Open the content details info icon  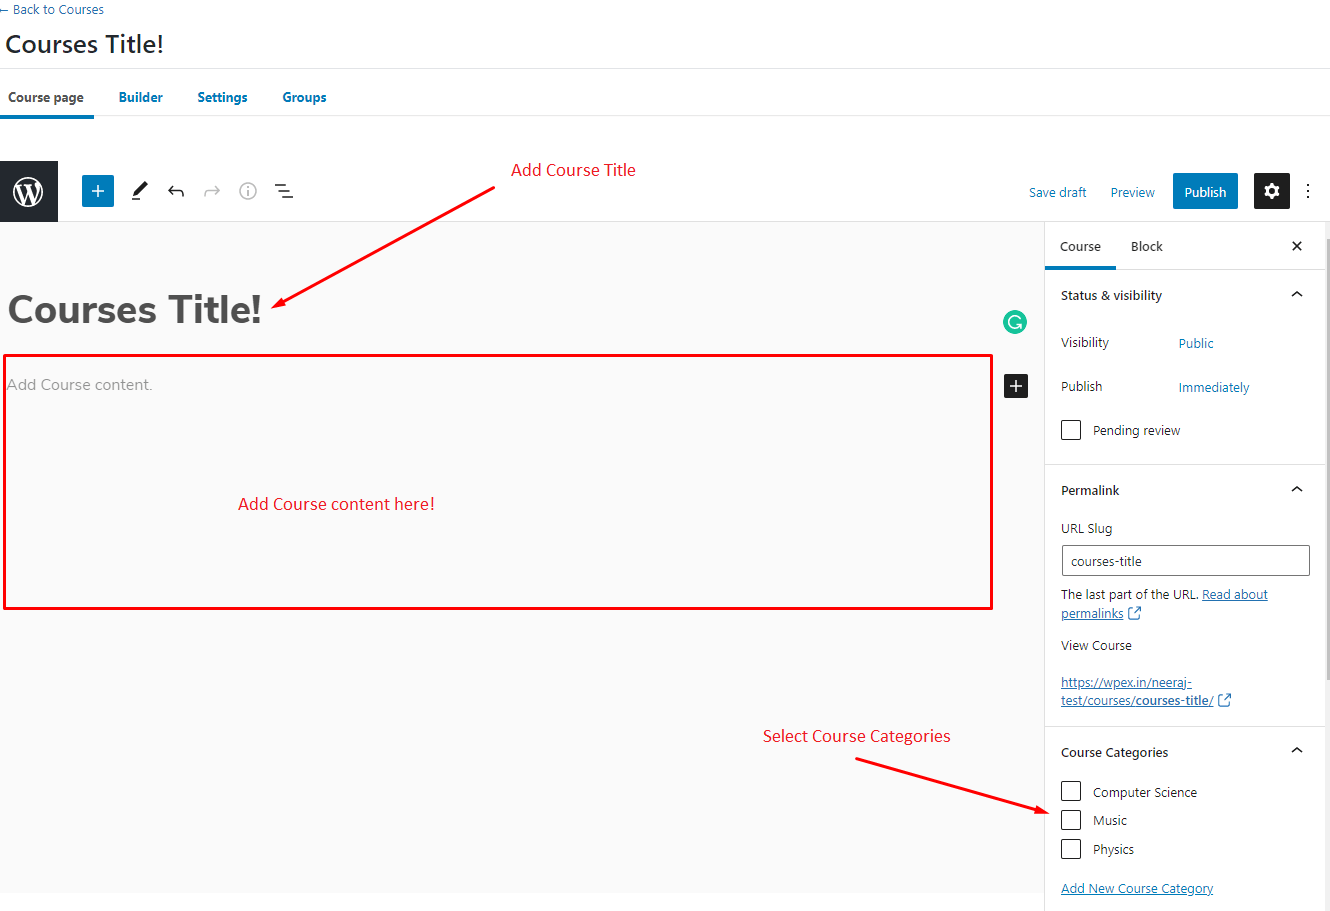coord(248,191)
